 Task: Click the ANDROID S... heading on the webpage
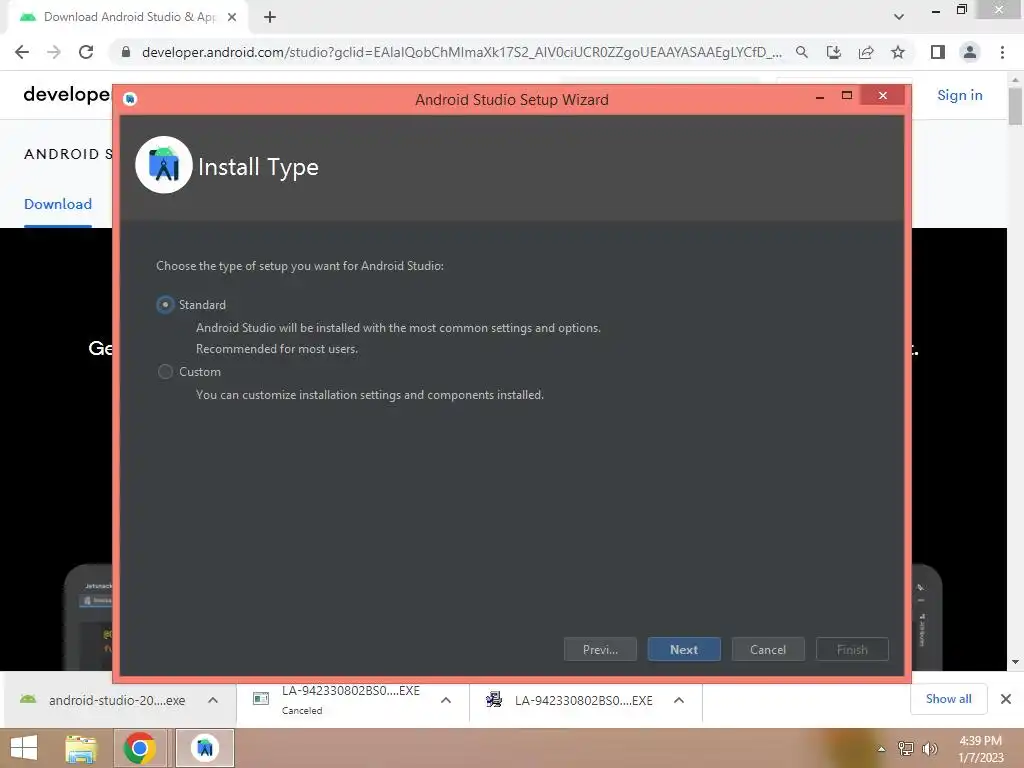coord(68,154)
